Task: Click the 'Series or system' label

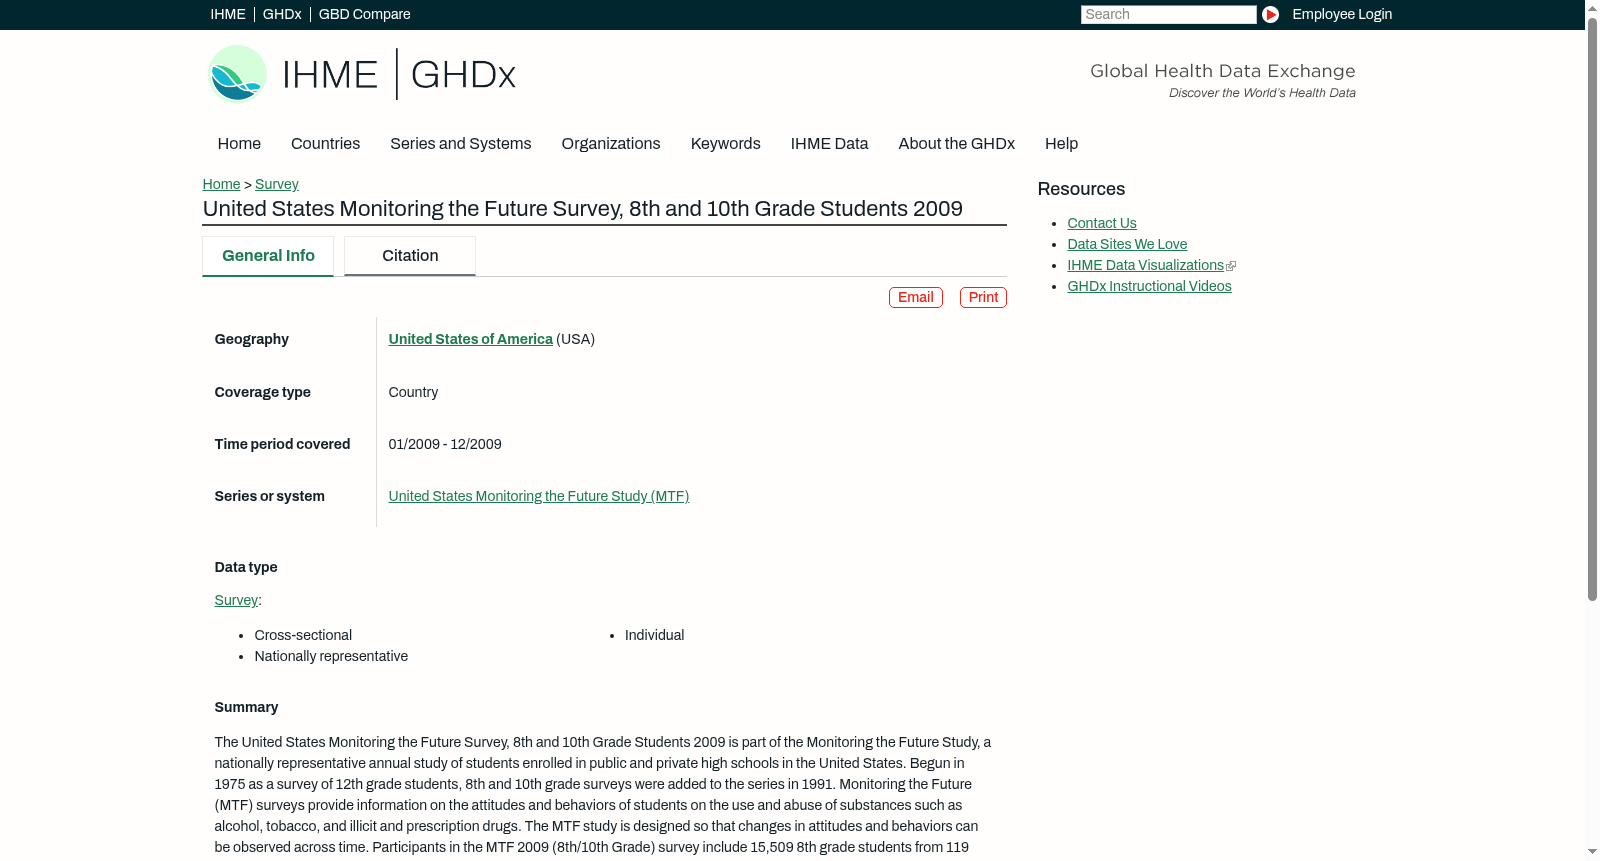Action: coord(269,496)
